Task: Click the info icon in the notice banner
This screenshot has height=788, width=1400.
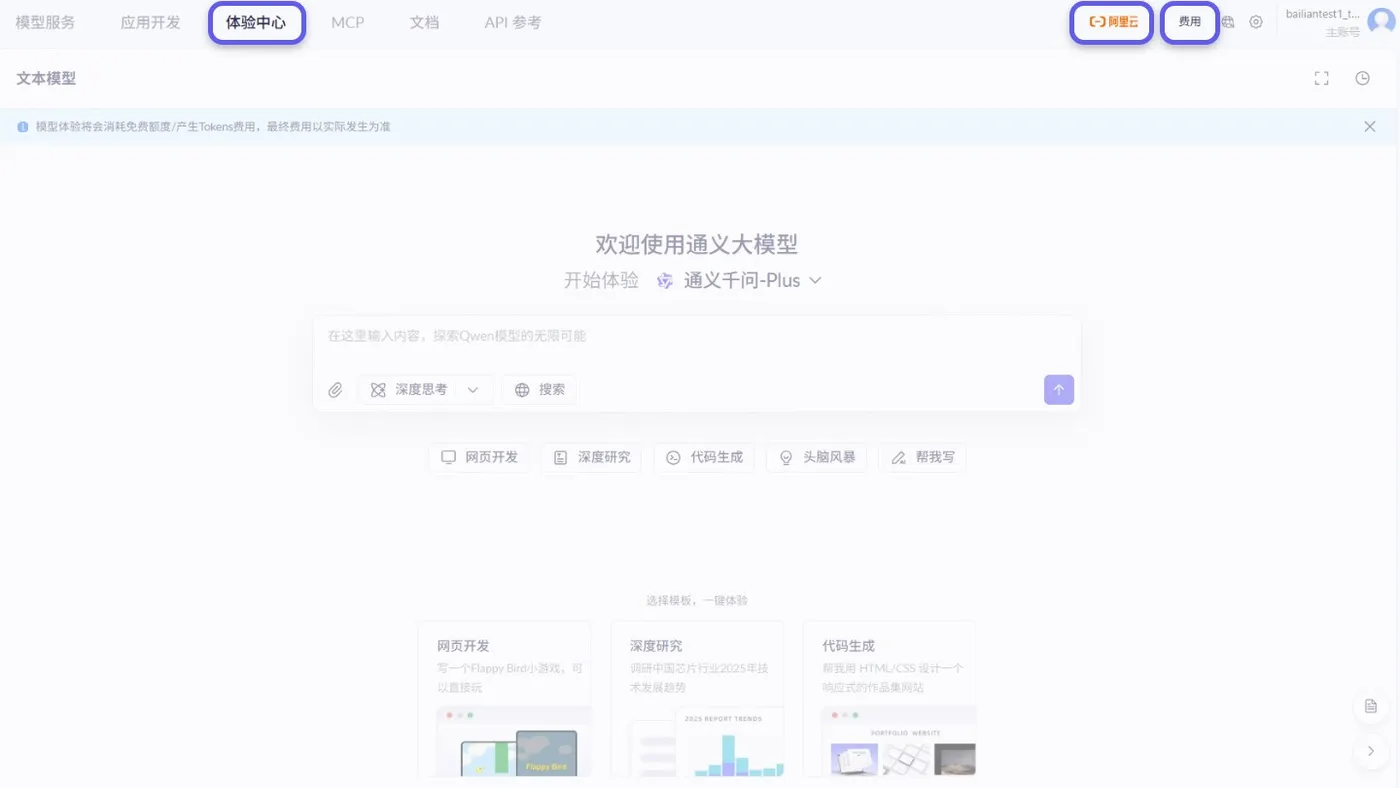Action: coord(23,127)
